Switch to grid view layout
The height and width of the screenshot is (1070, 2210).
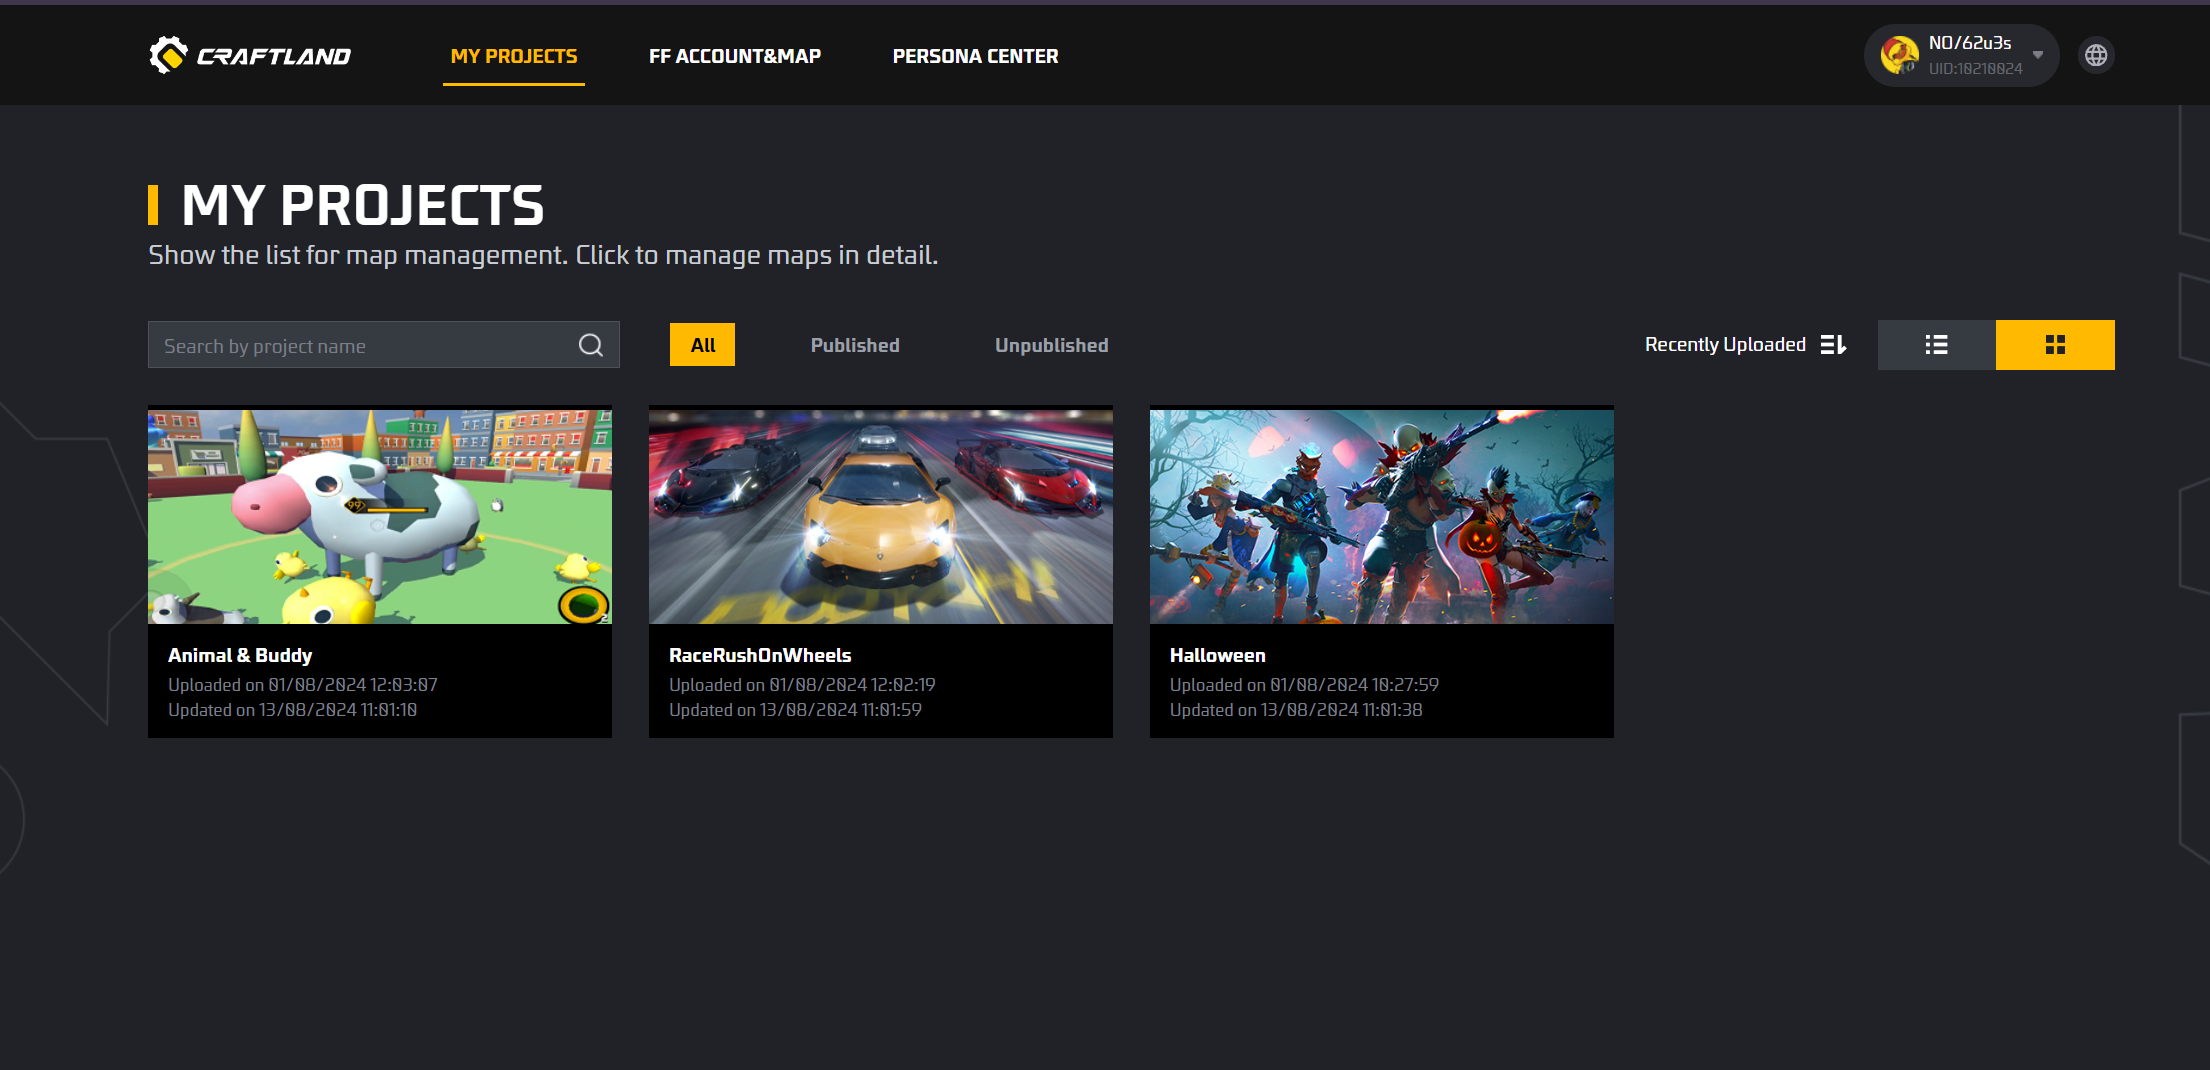[x=2055, y=344]
